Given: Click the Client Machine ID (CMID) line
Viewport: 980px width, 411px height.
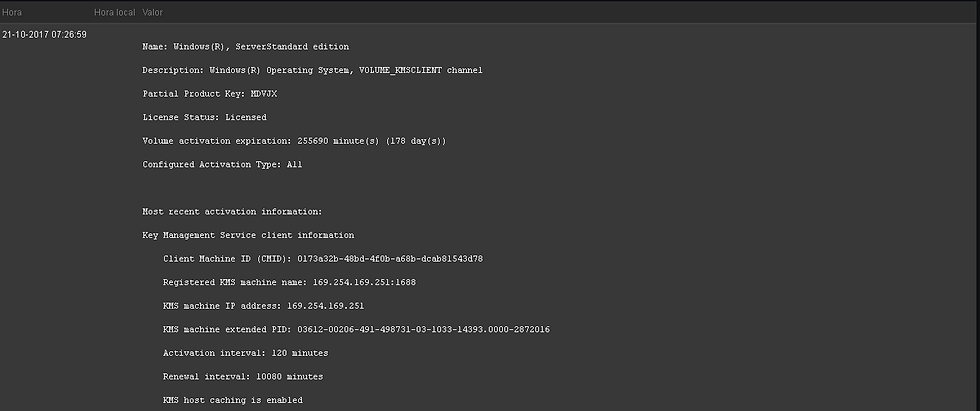Looking at the screenshot, I should click(322, 259).
